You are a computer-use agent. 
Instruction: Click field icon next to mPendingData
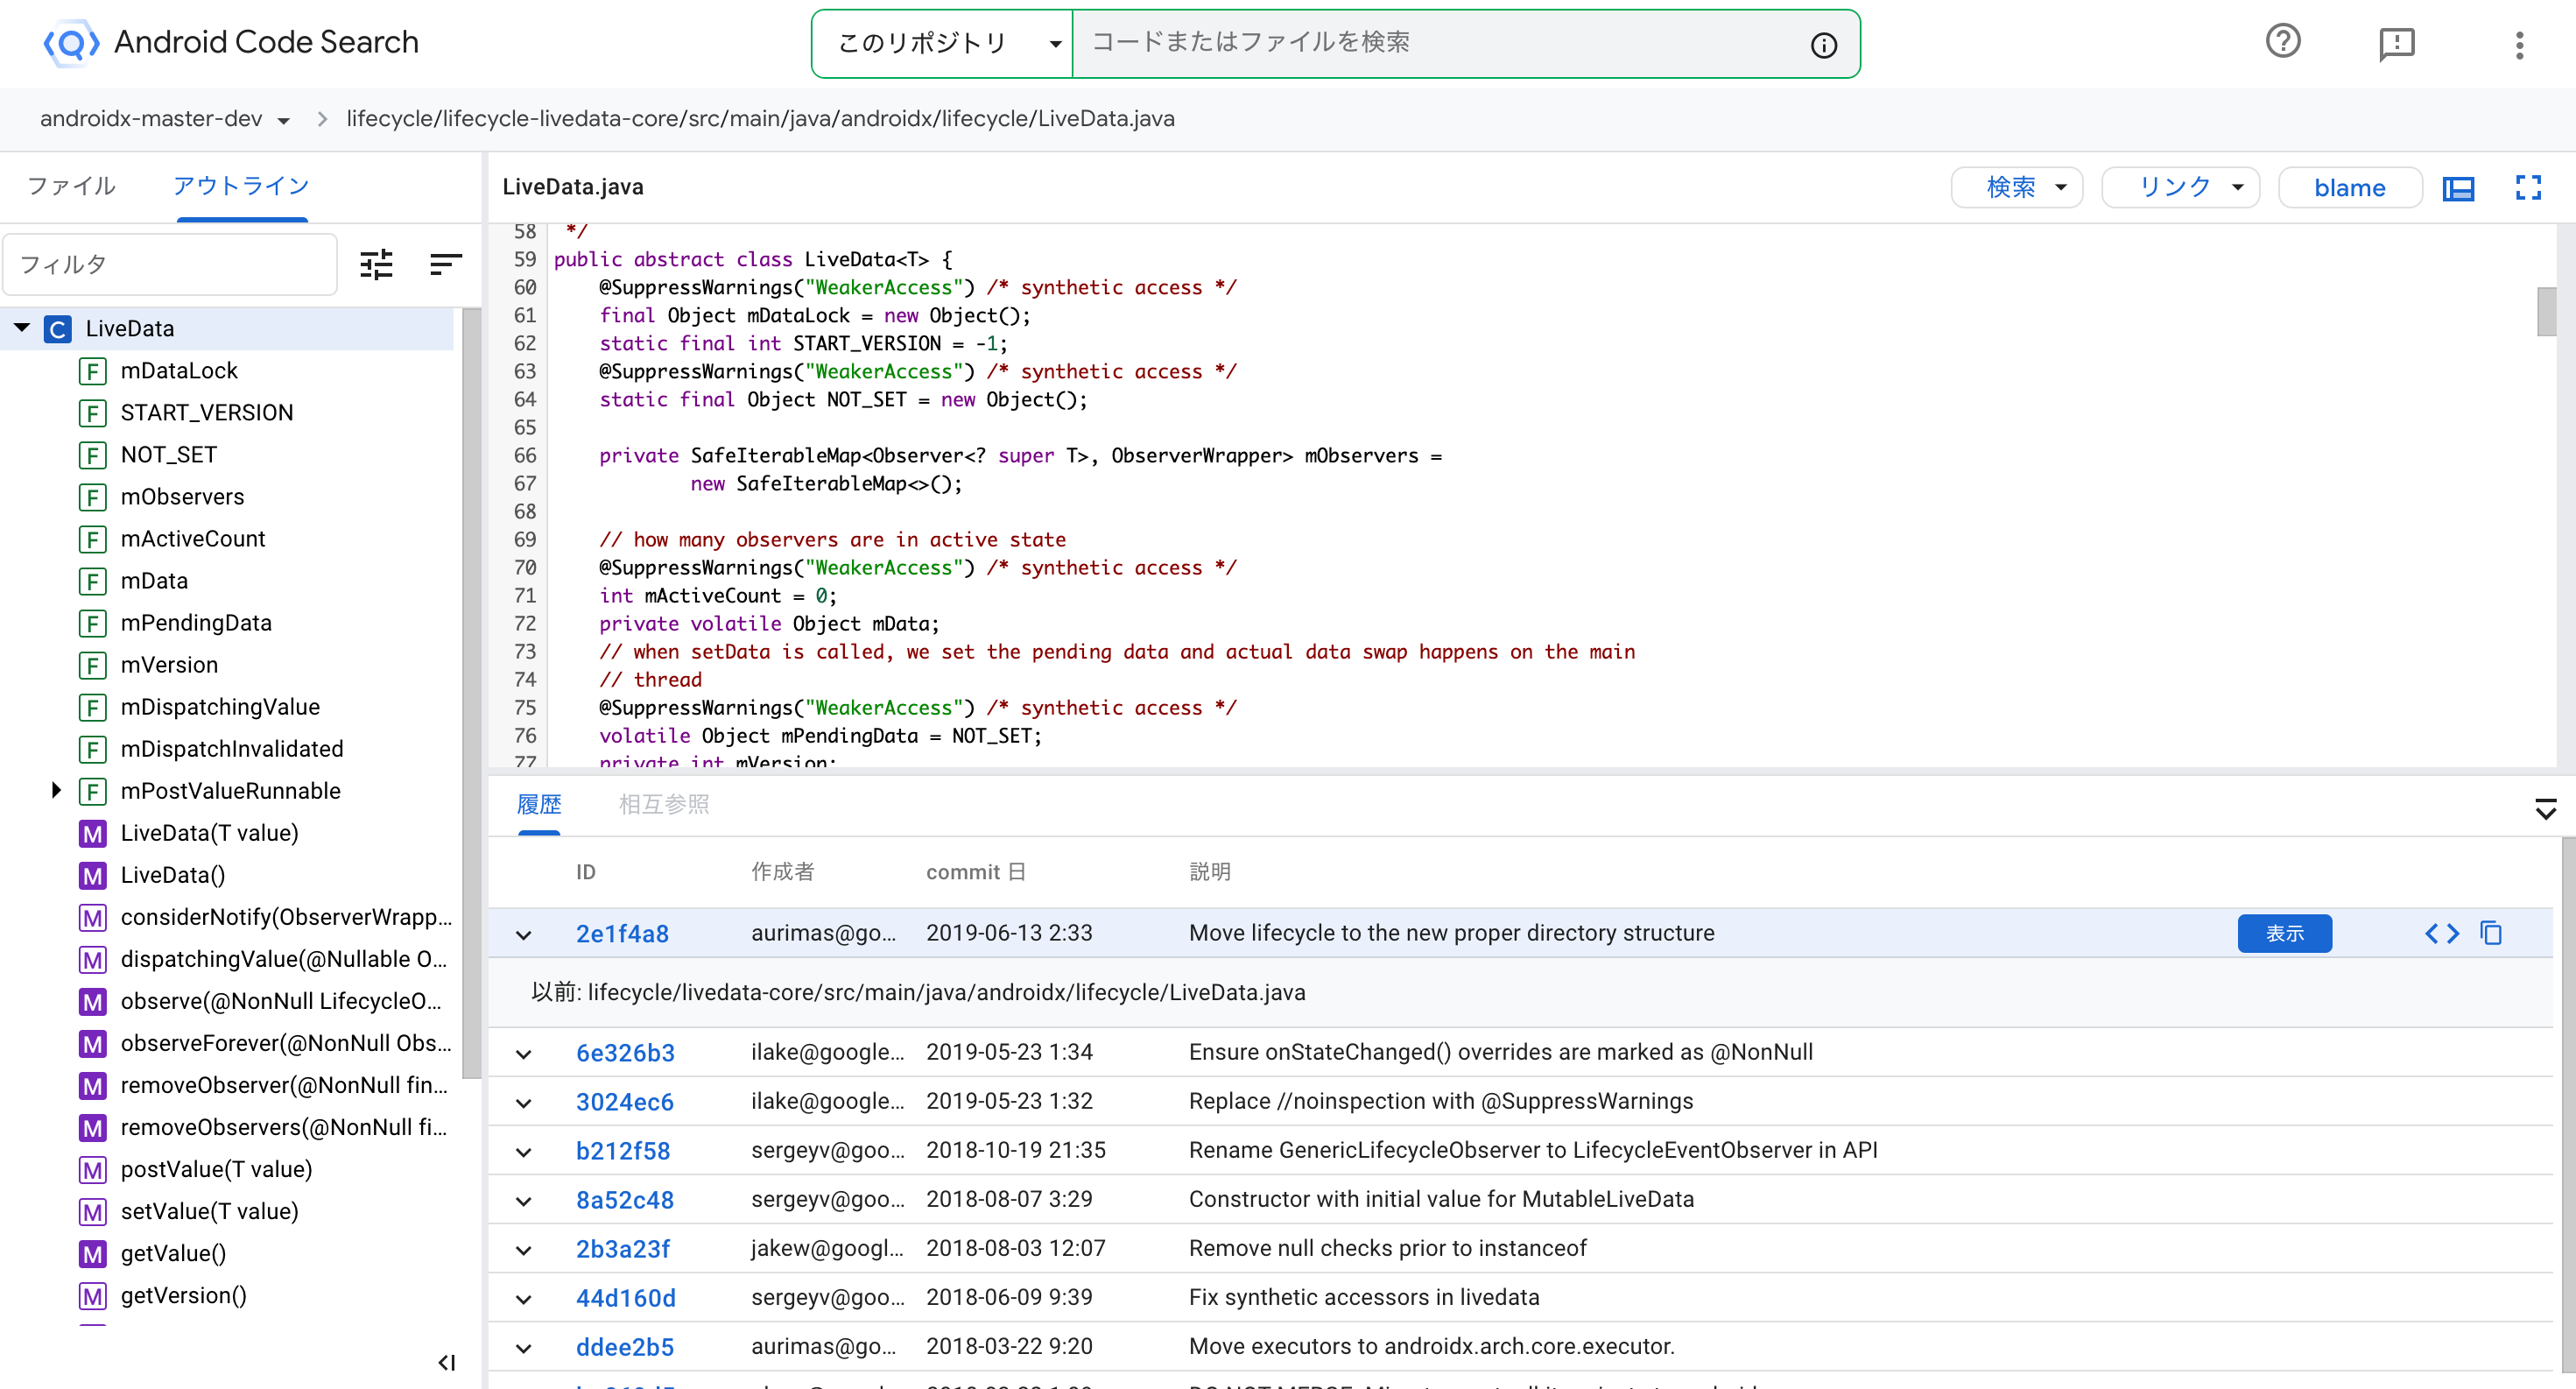[93, 623]
